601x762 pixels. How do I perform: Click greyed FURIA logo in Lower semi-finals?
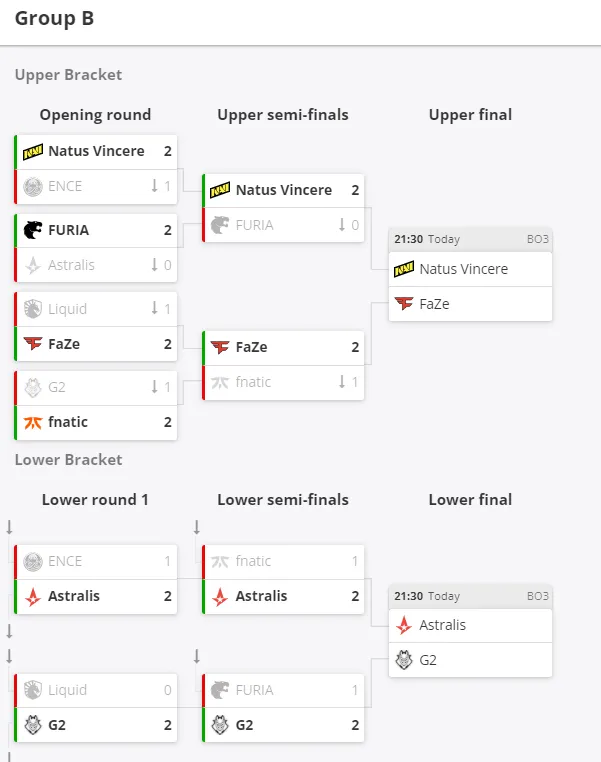[220, 690]
